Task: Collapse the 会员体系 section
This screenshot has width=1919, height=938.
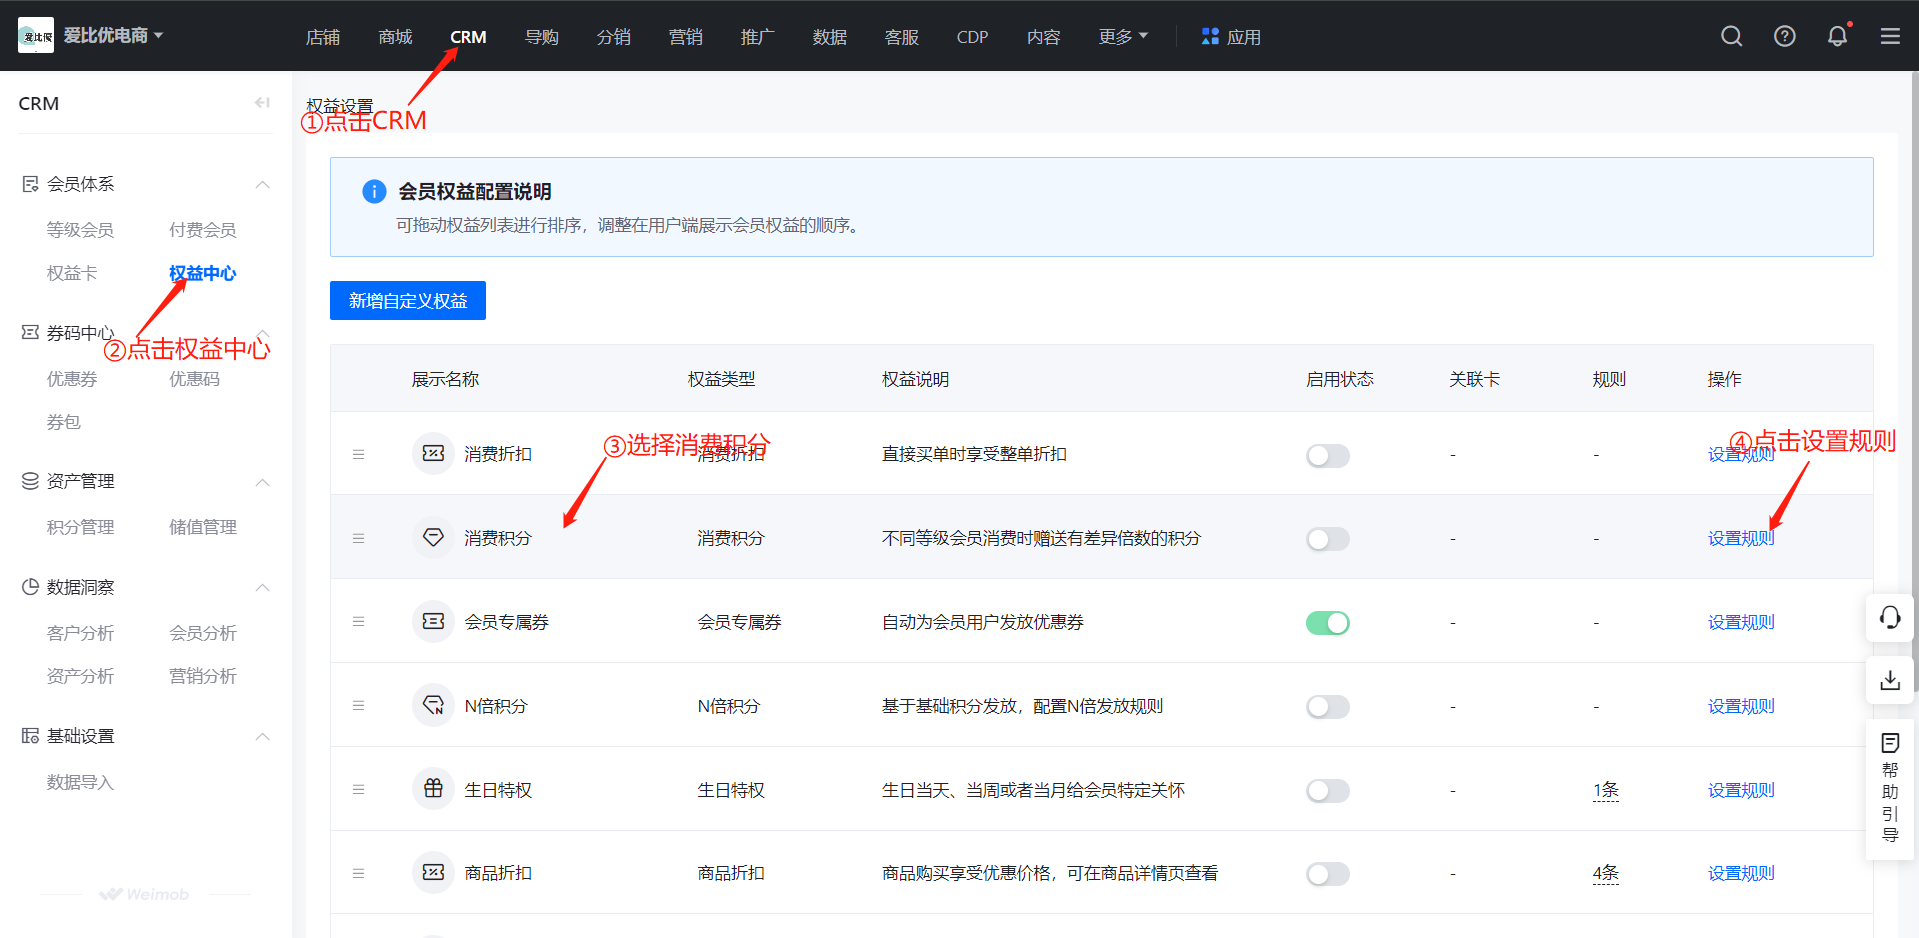Action: click(x=262, y=184)
